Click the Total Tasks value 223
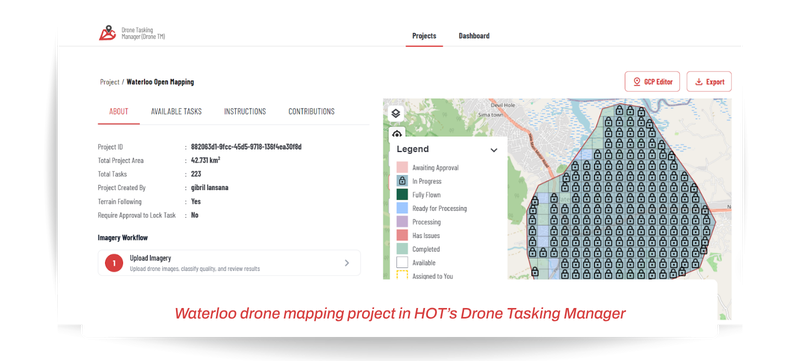The width and height of the screenshot is (800, 361). point(196,174)
